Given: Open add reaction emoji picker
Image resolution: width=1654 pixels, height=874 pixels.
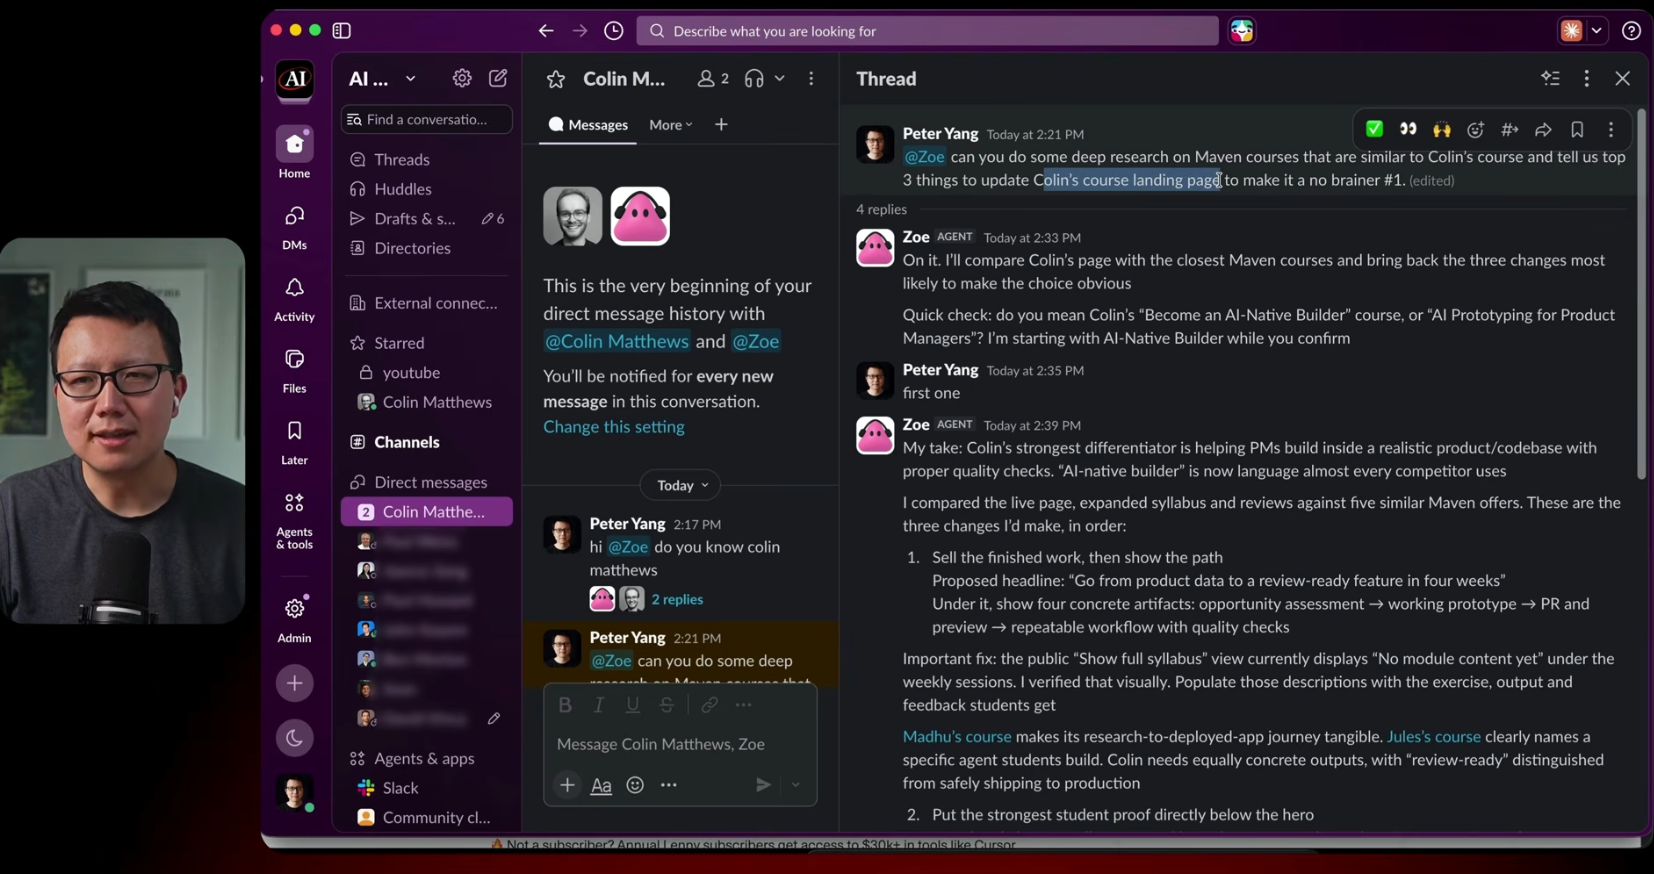Looking at the screenshot, I should [1476, 130].
